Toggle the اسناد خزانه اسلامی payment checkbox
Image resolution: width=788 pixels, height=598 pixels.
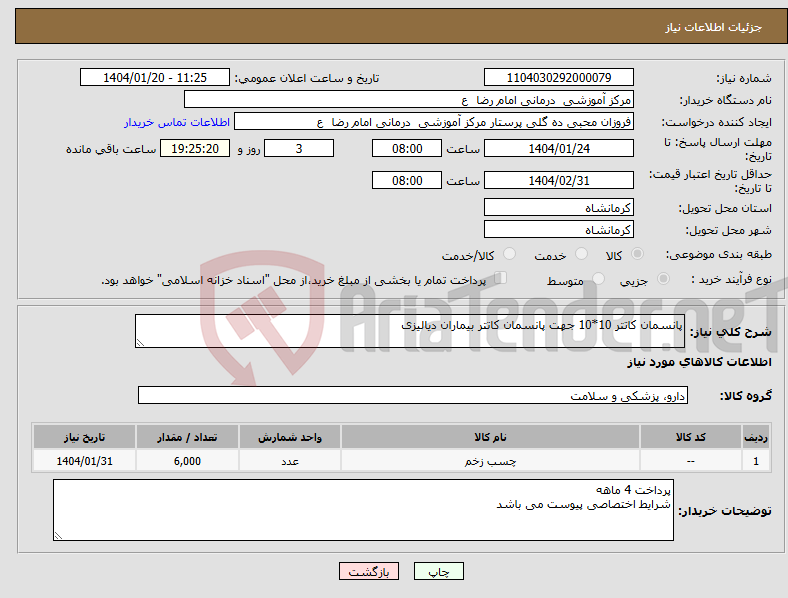tap(501, 278)
